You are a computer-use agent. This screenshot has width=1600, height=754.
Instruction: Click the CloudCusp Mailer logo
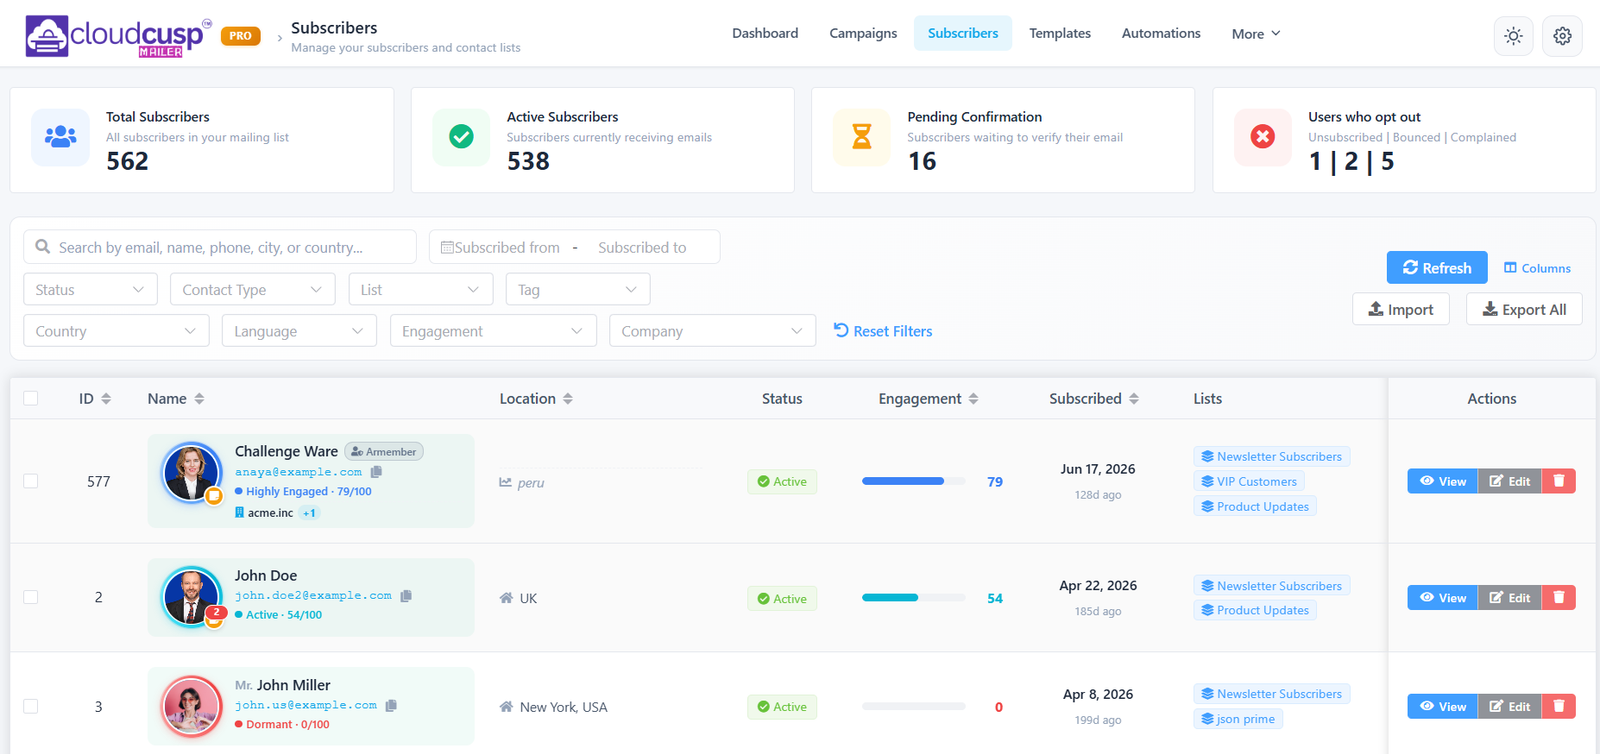pyautogui.click(x=118, y=36)
